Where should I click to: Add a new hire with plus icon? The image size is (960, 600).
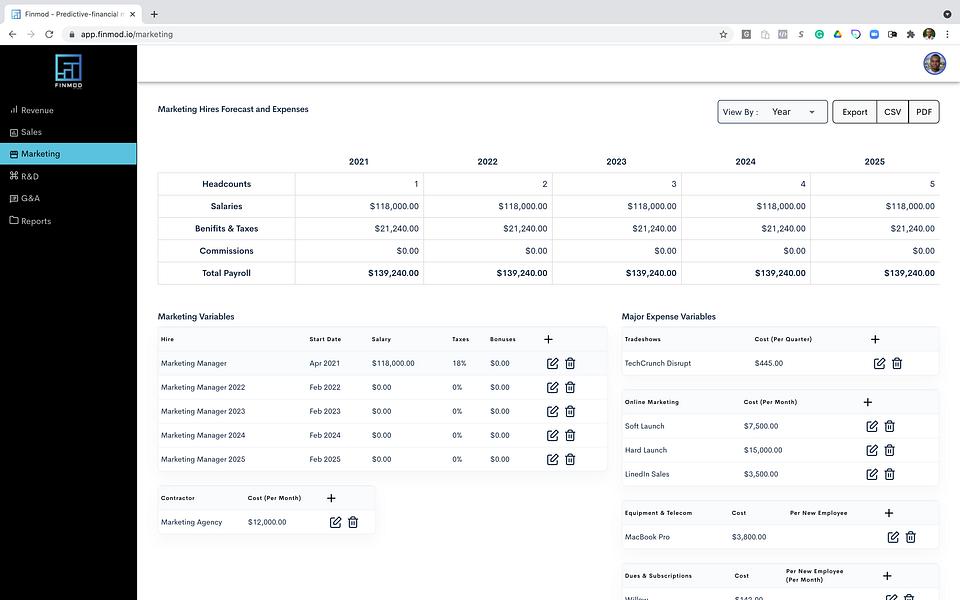pos(549,339)
